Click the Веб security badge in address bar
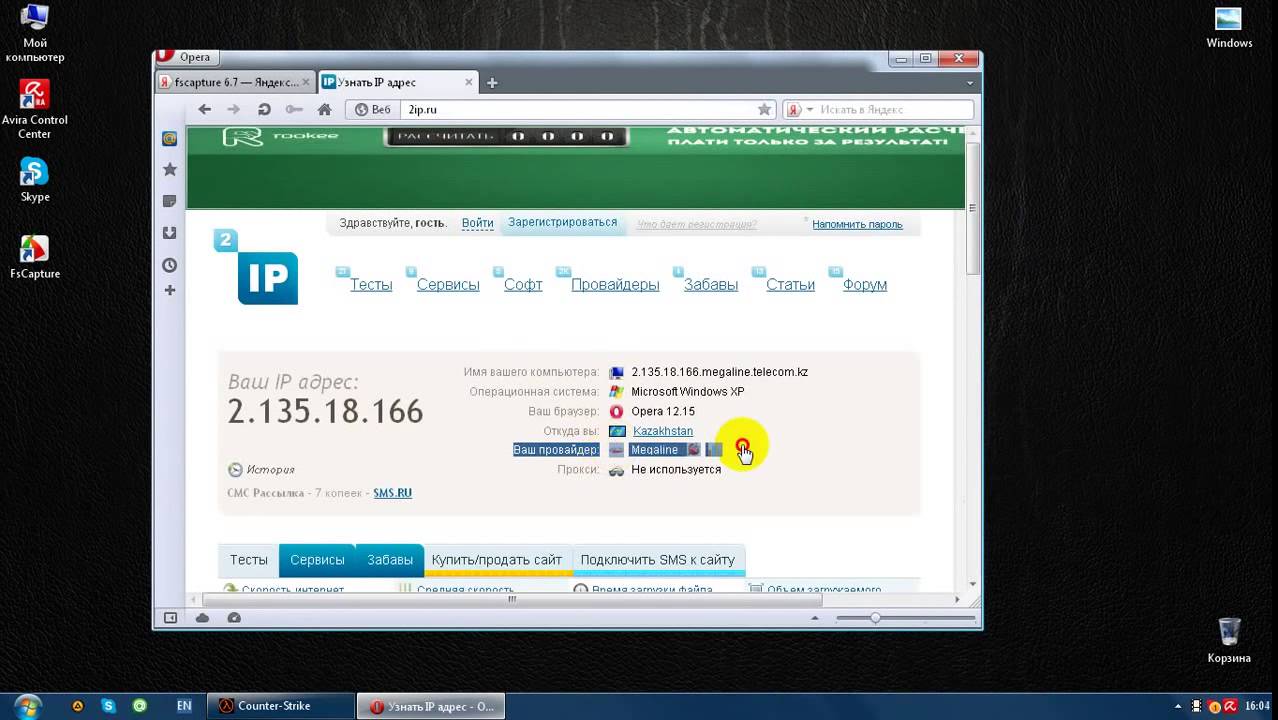Viewport: 1278px width, 720px height. pyautogui.click(x=373, y=109)
